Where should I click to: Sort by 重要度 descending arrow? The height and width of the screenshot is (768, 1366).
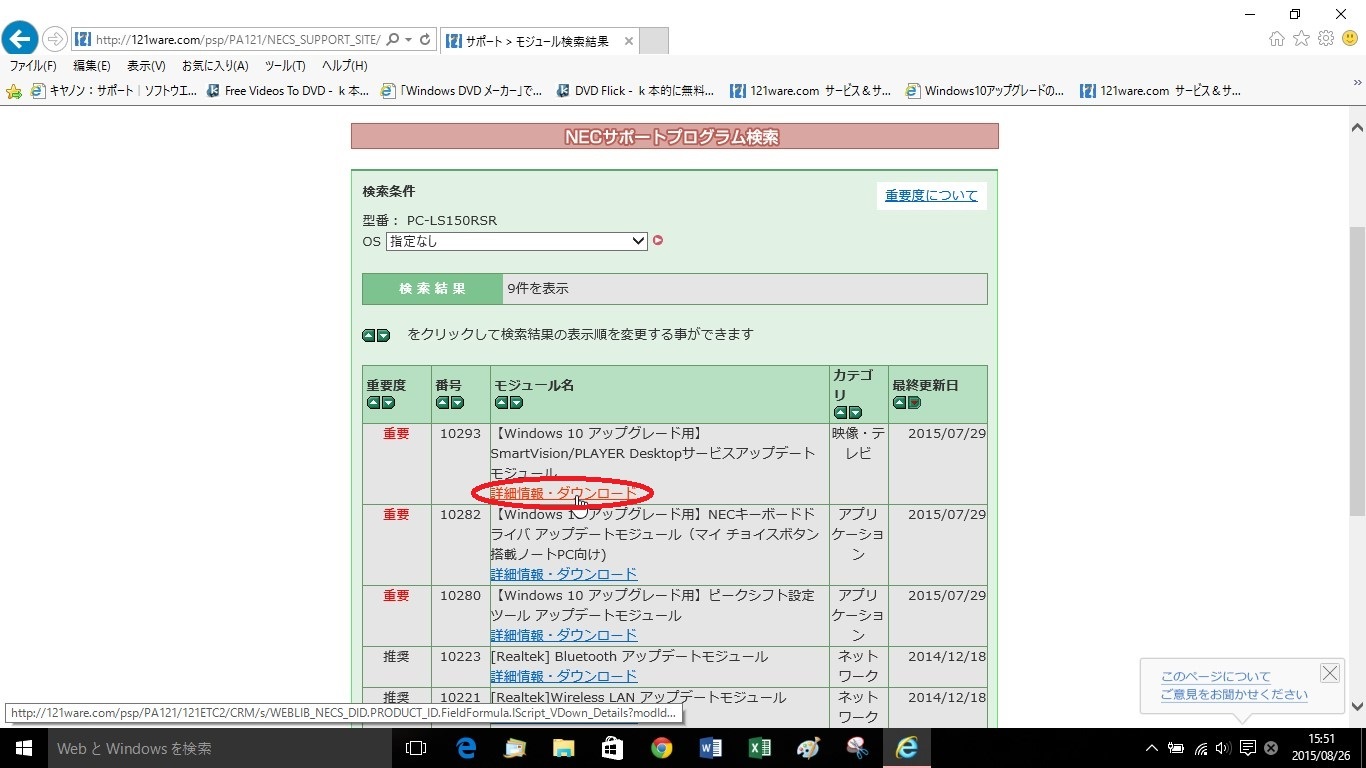388,403
